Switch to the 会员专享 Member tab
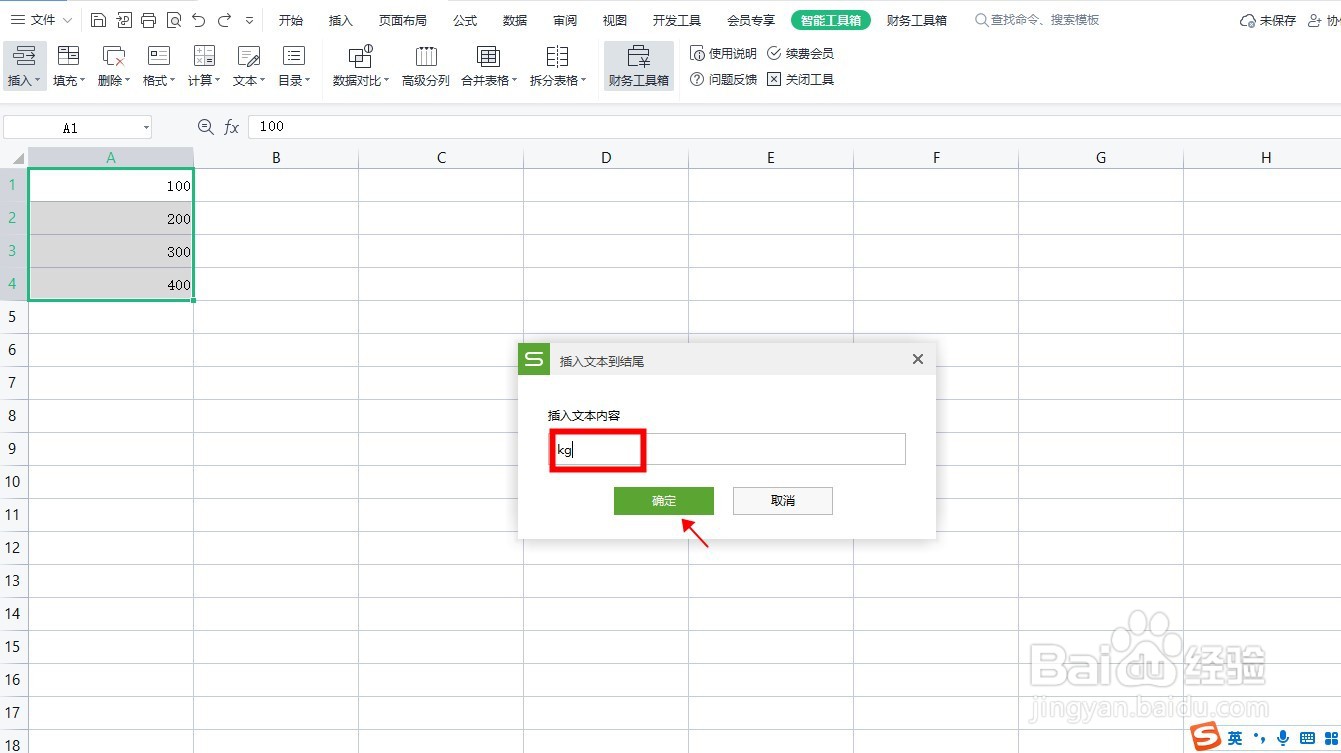Screen dimensions: 1341x753 751,20
